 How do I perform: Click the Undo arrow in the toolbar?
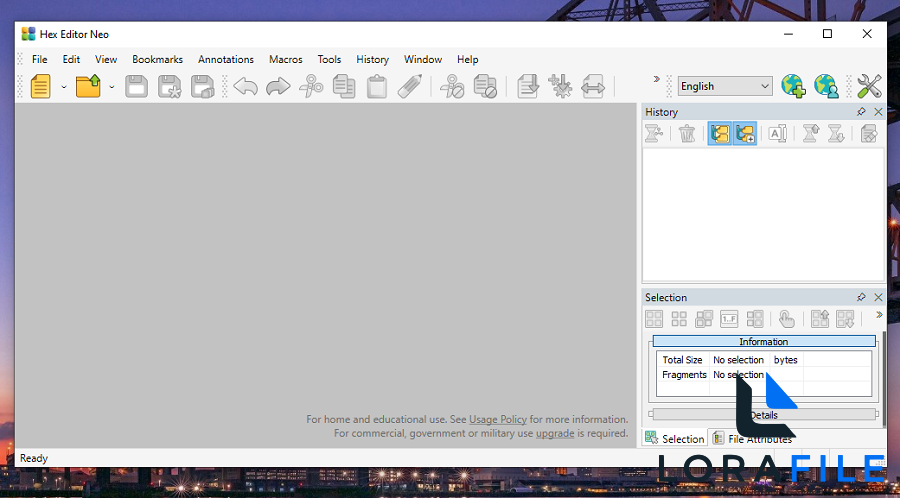246,87
